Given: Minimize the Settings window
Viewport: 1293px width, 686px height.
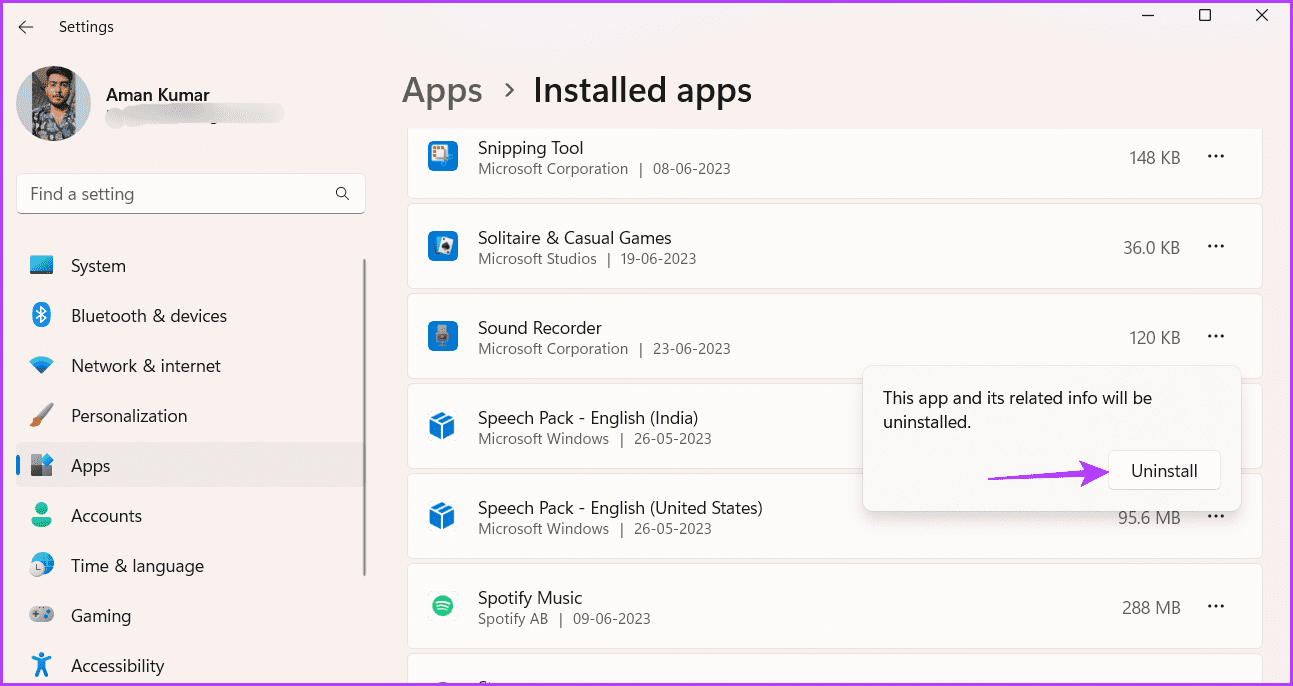Looking at the screenshot, I should pyautogui.click(x=1150, y=15).
